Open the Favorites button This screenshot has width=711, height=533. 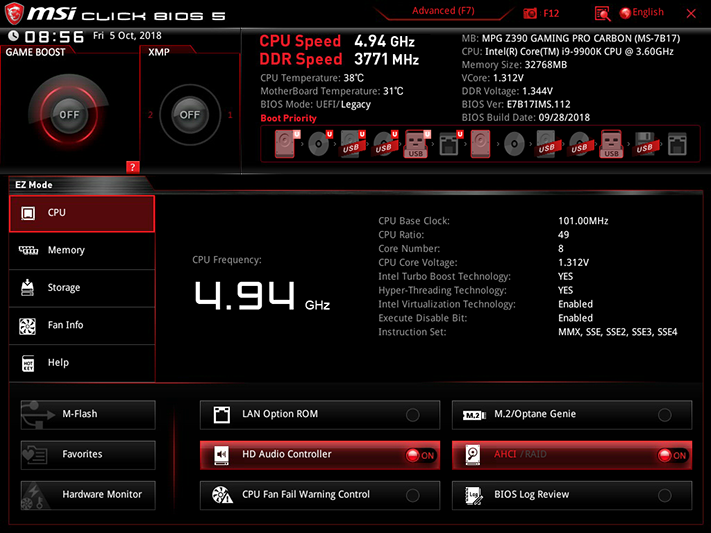[x=88, y=455]
